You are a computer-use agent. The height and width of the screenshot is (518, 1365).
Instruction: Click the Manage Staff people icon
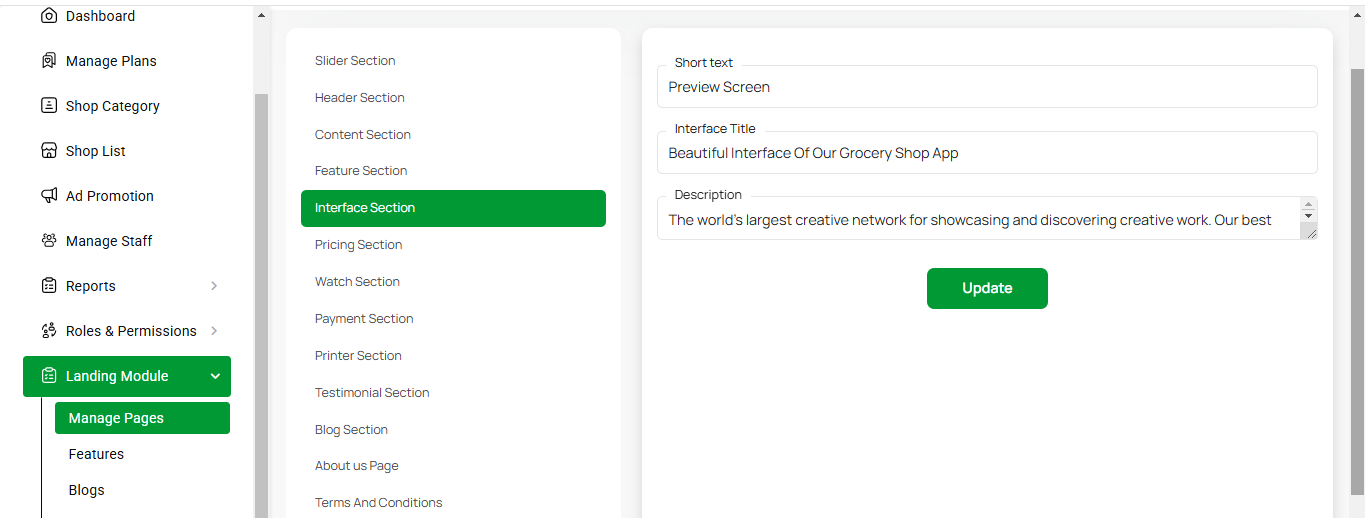pos(48,241)
